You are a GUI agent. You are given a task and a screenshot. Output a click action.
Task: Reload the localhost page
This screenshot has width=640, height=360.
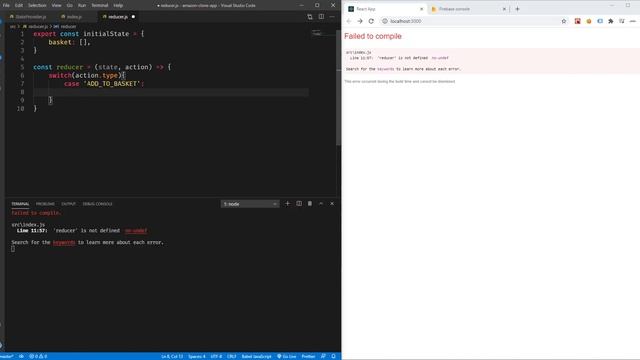[371, 21]
